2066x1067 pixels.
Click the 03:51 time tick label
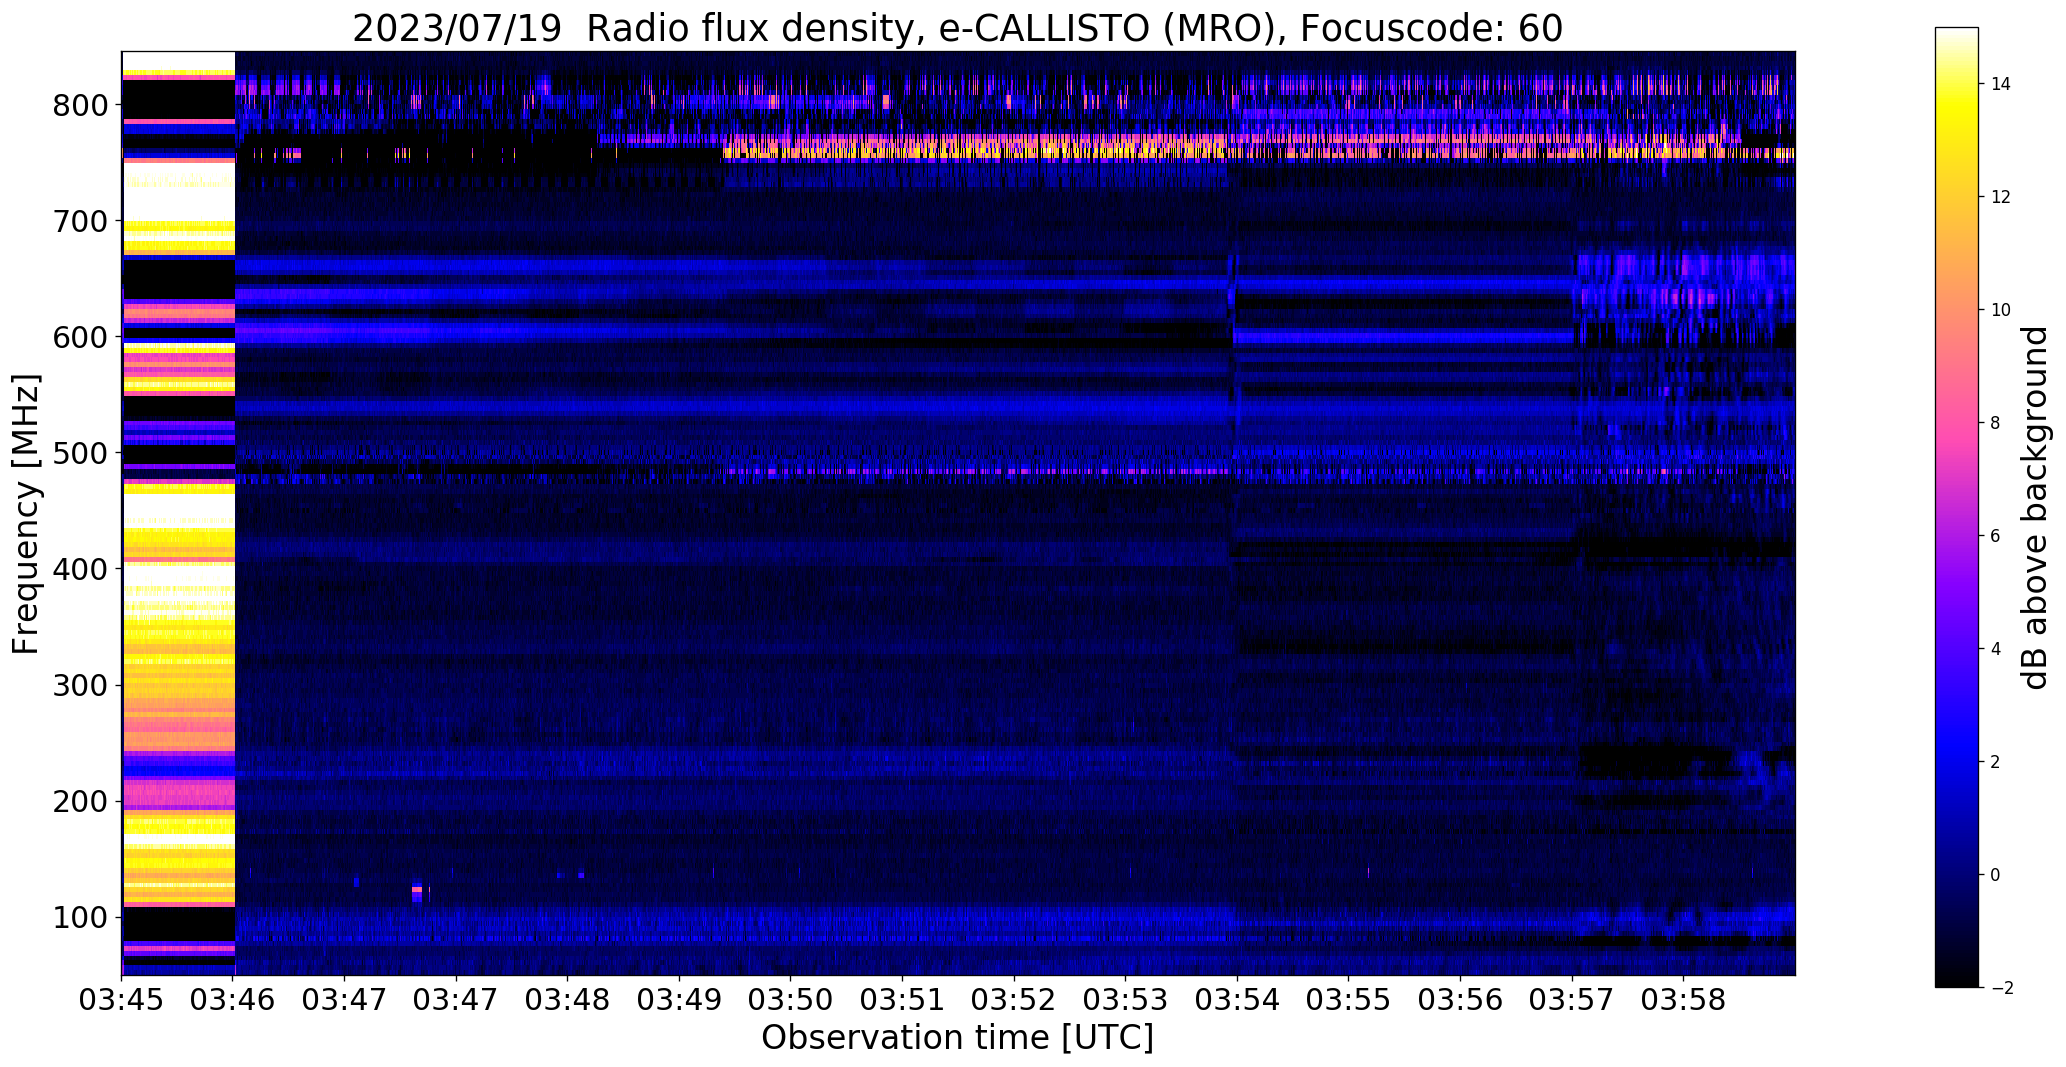tap(903, 1001)
